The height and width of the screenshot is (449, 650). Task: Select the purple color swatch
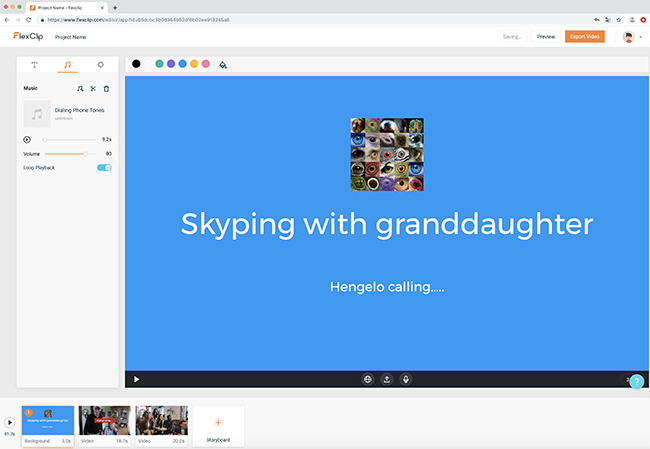pos(171,64)
